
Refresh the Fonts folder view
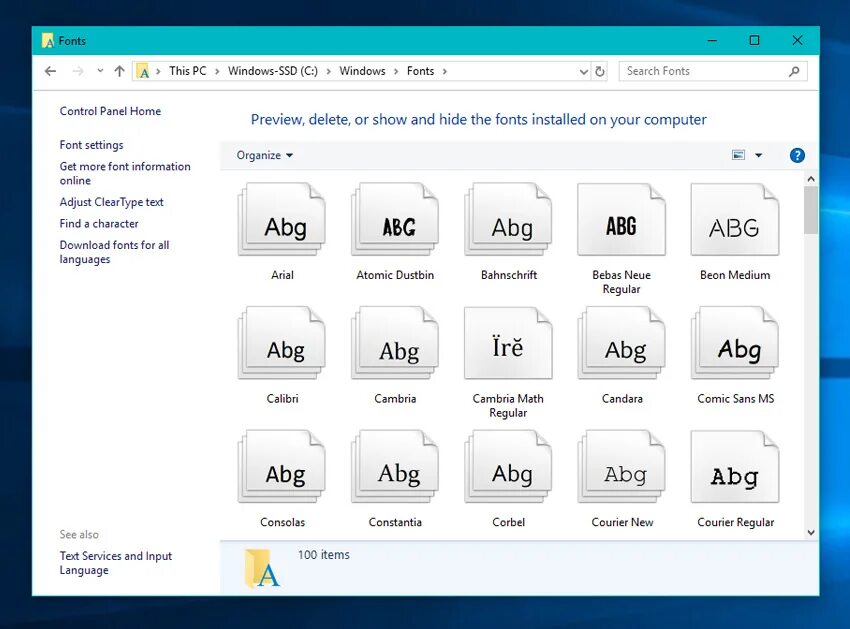pyautogui.click(x=600, y=71)
